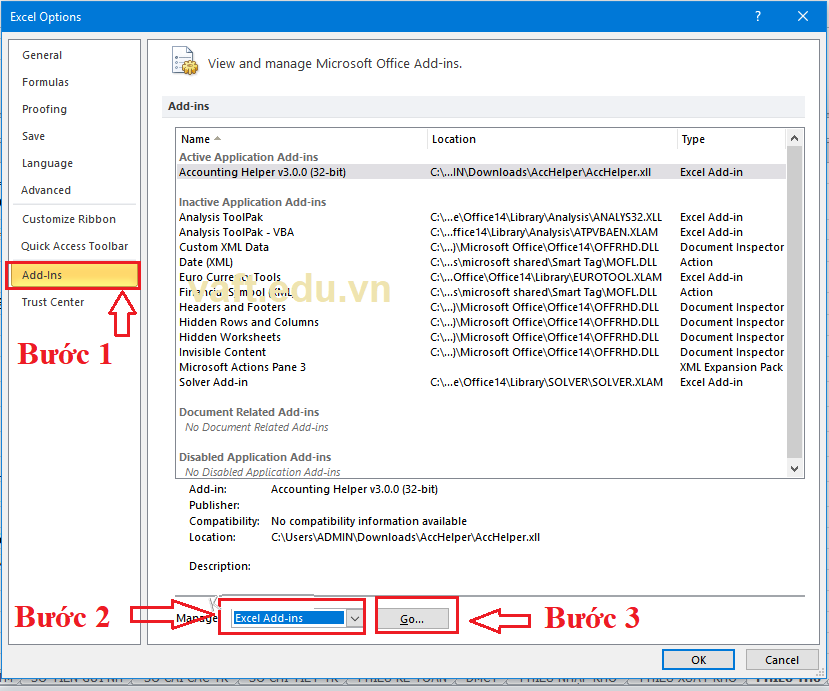
Task: Click the list scroll down arrow
Action: click(794, 468)
